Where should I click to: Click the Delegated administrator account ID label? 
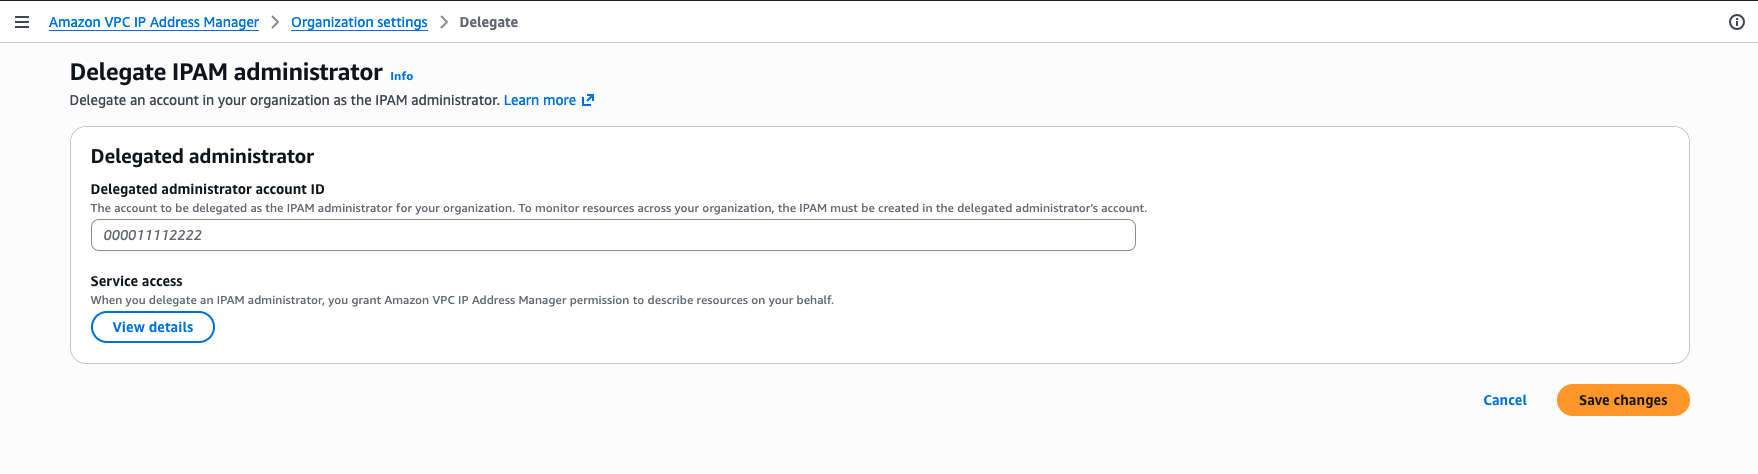click(207, 189)
